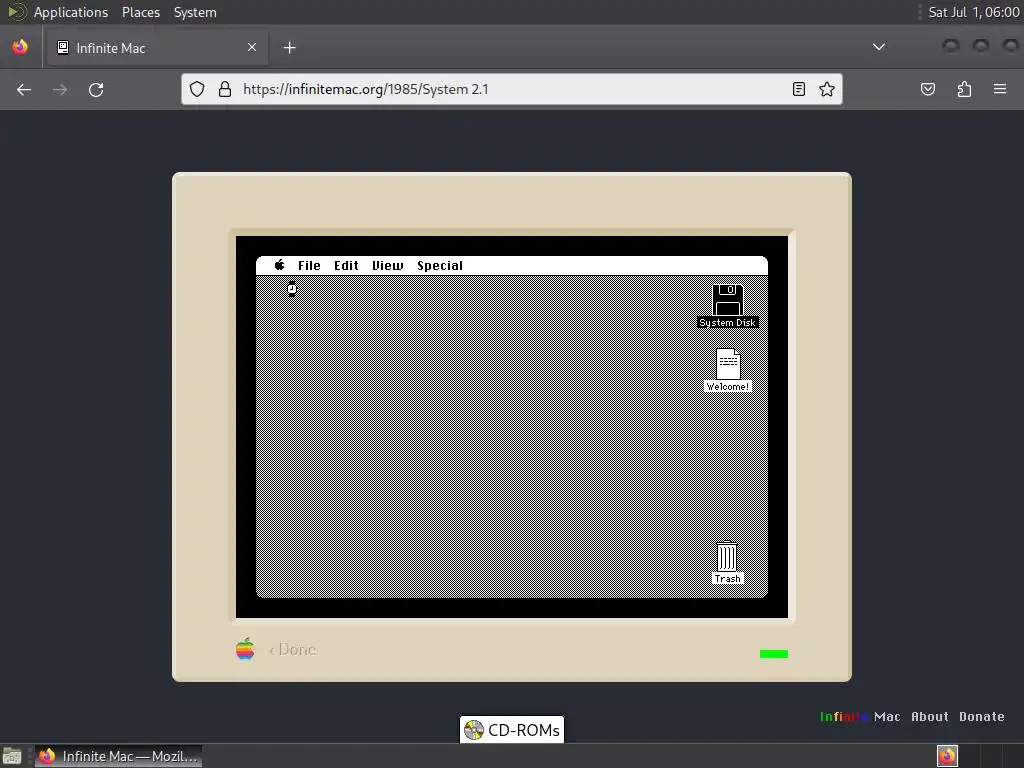Click the tracking protection shield icon

[197, 89]
